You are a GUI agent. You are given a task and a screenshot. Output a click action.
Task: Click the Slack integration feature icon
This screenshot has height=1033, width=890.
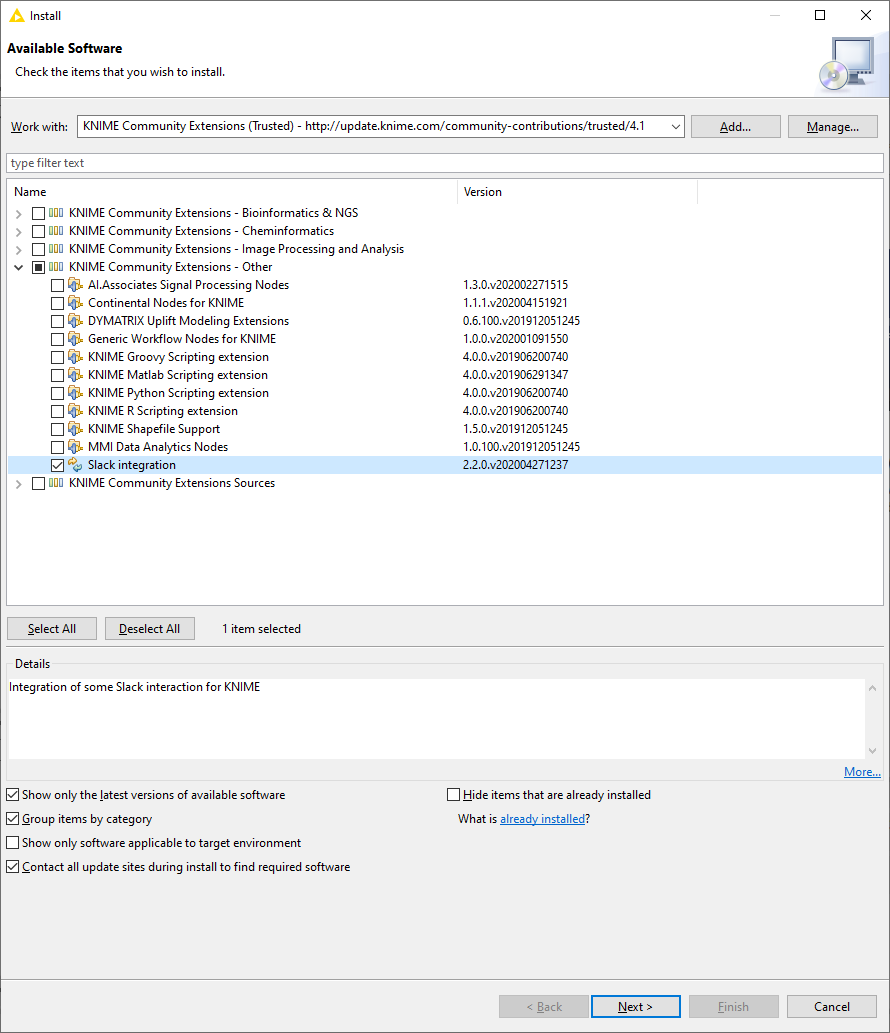pos(75,465)
